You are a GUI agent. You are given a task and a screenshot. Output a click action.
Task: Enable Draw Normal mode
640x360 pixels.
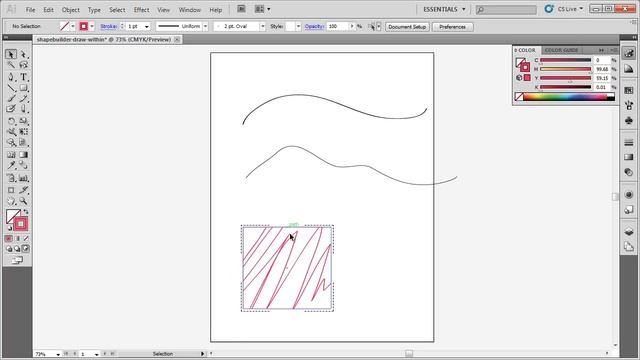pos(9,249)
